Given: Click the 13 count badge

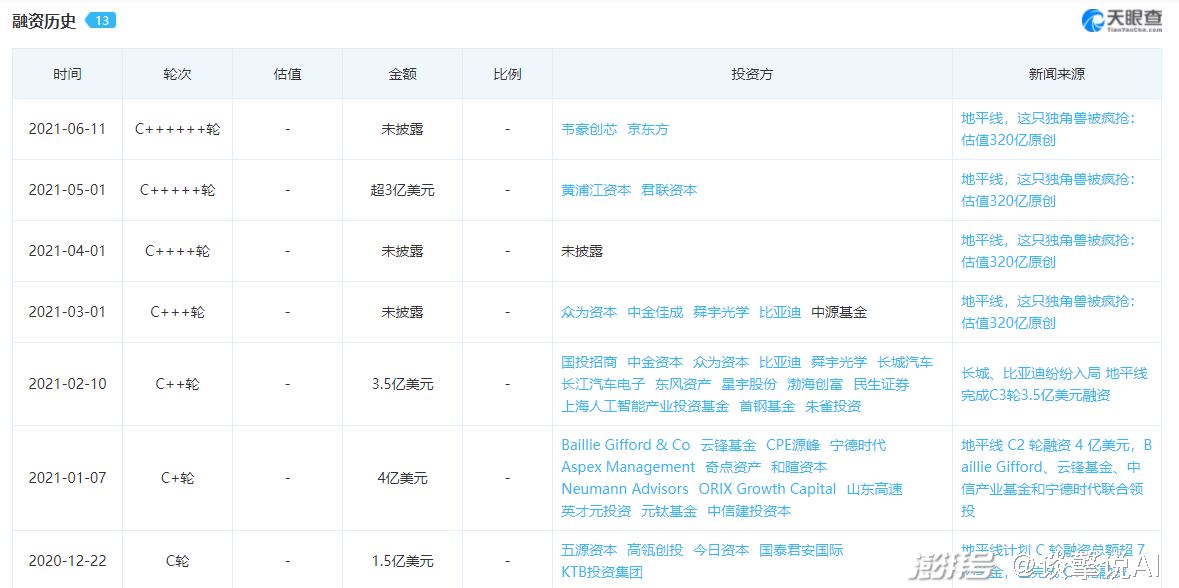Looking at the screenshot, I should 99,21.
